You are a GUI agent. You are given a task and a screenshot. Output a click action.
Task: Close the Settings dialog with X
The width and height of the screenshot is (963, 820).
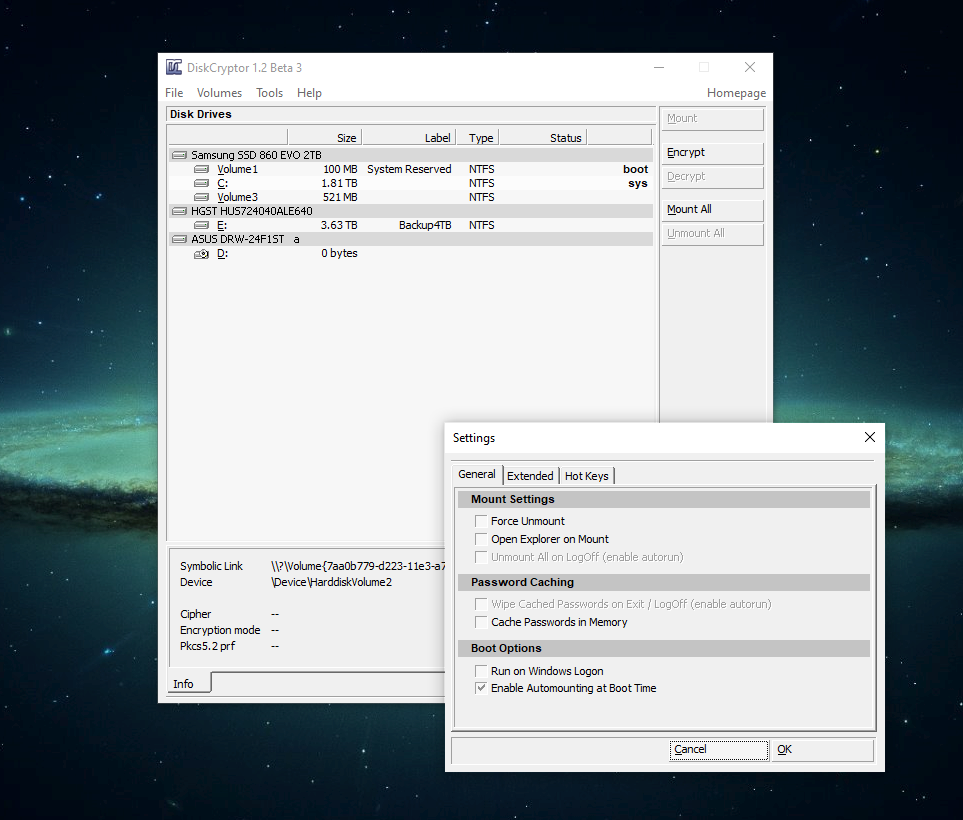(870, 437)
